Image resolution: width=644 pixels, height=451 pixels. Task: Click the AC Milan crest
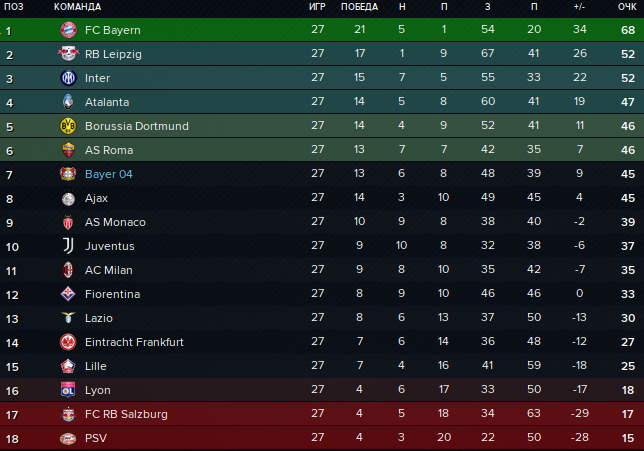[x=68, y=270]
